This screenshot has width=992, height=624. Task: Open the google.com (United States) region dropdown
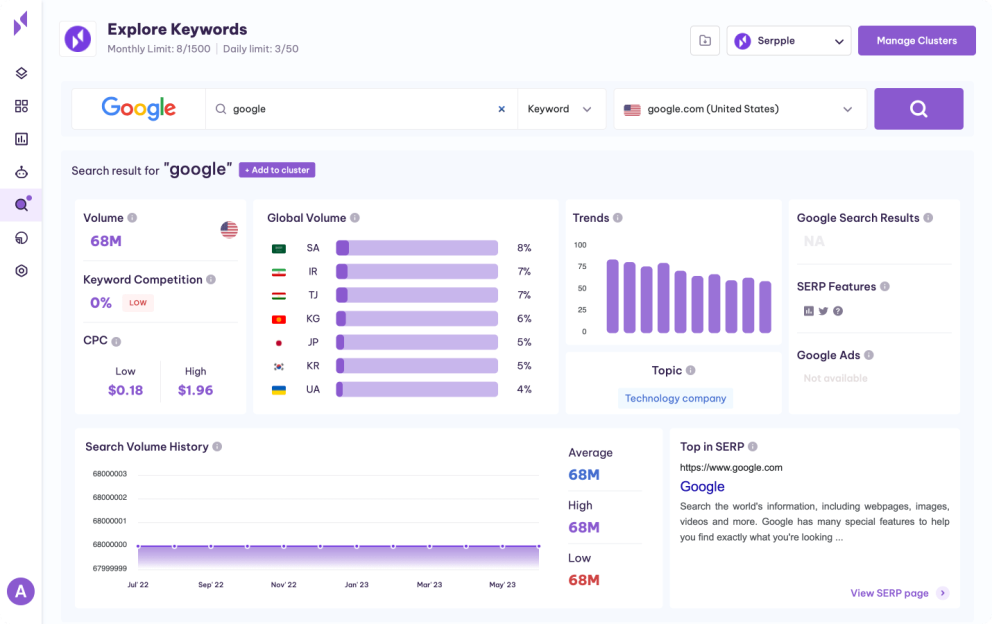tap(740, 109)
